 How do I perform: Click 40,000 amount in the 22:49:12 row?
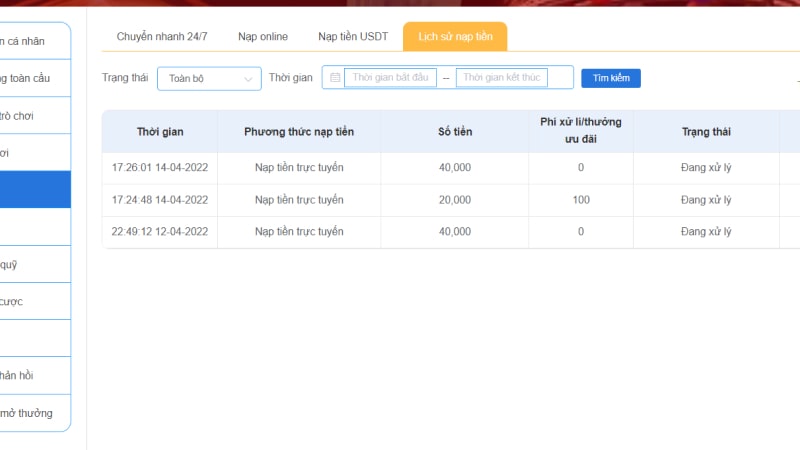point(455,232)
